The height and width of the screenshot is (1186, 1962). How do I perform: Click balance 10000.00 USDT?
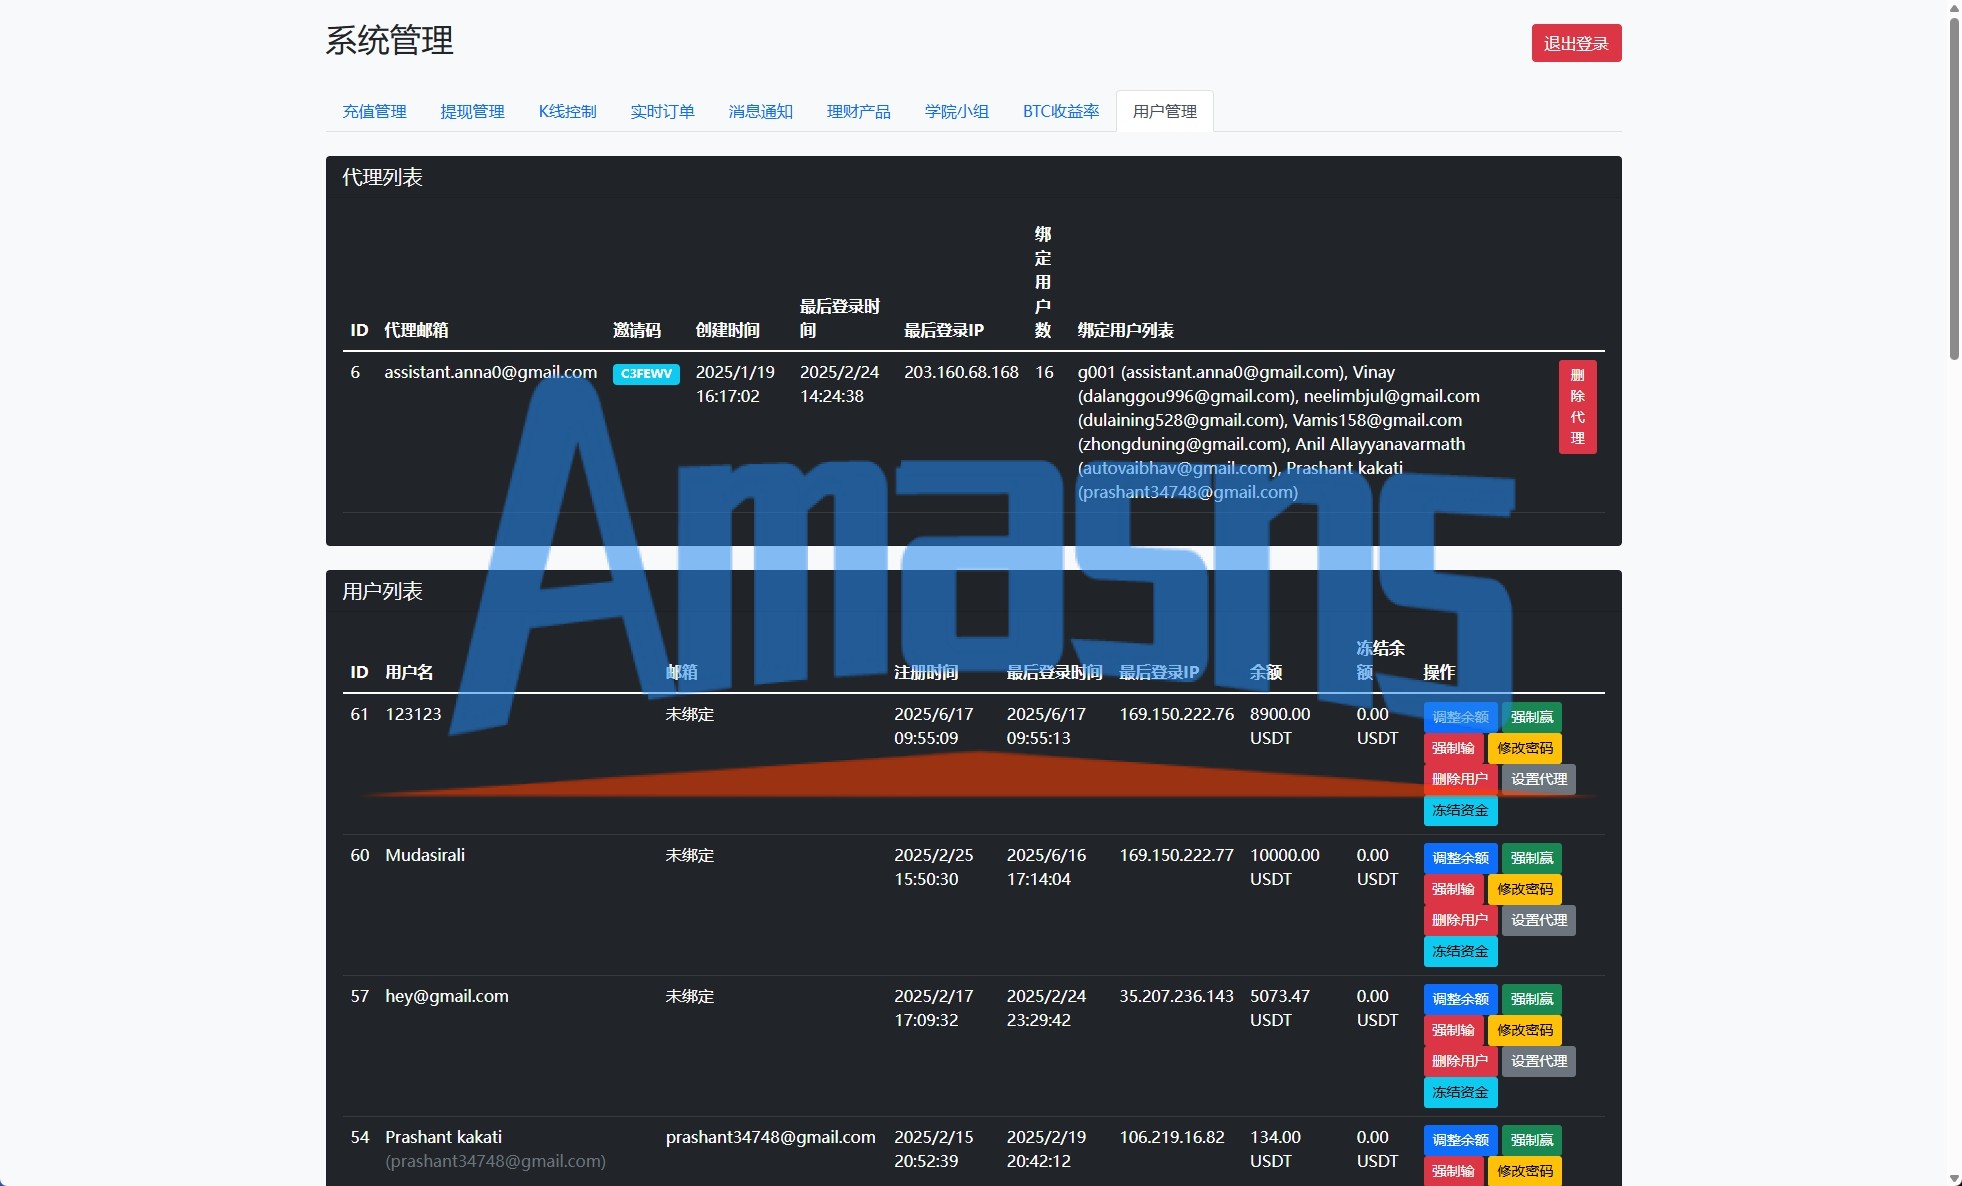1285,867
